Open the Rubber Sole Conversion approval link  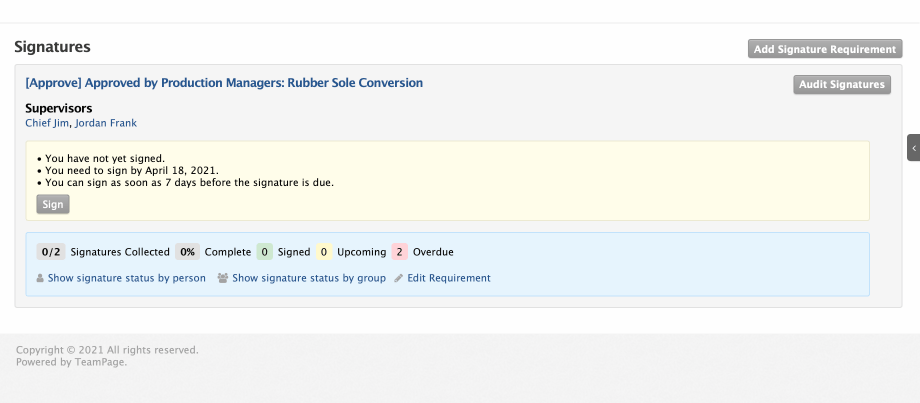pyautogui.click(x=224, y=83)
